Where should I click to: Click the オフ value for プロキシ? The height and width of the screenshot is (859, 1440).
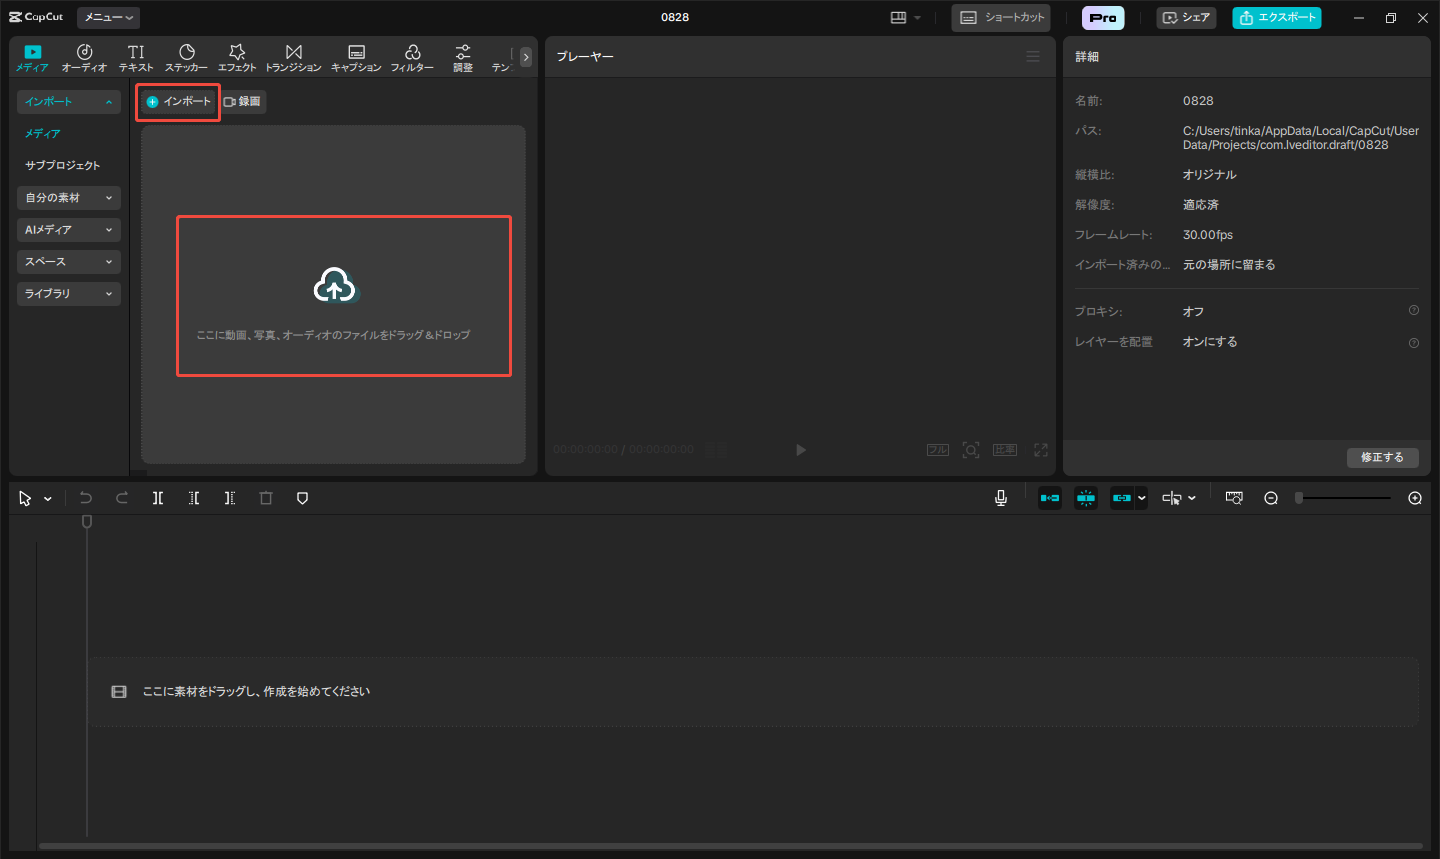1193,312
